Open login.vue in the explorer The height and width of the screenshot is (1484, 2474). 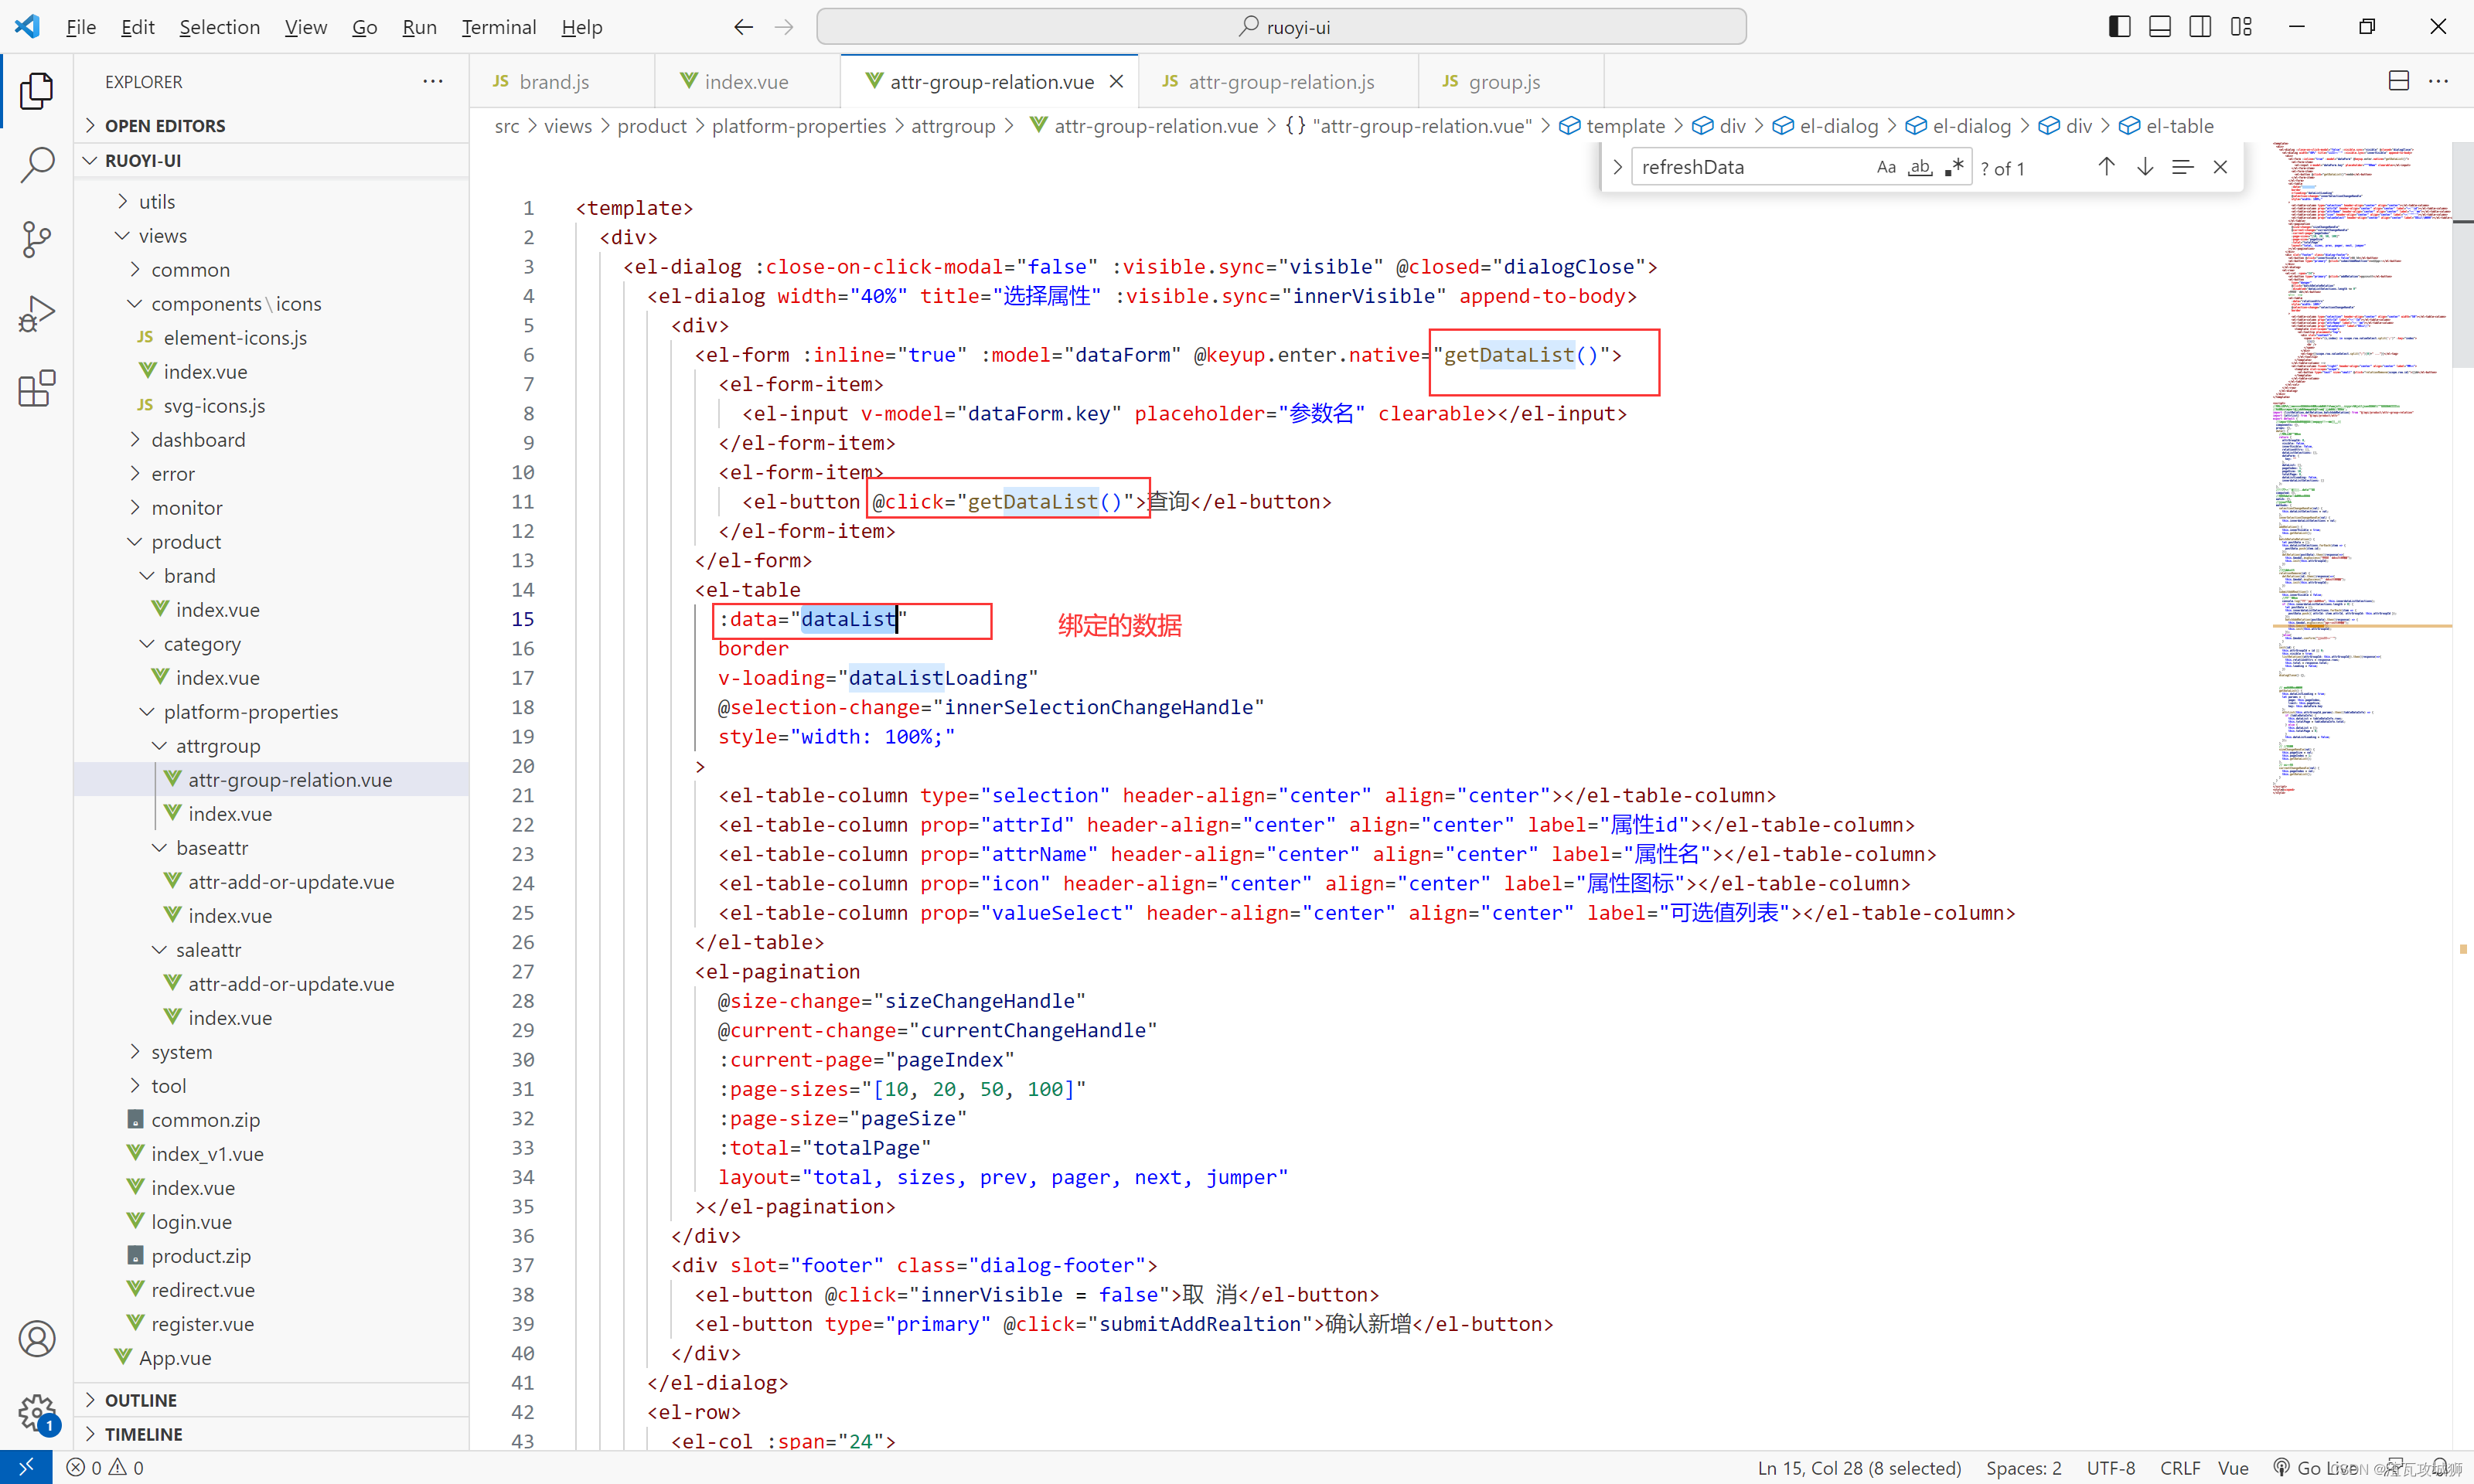coord(272,1221)
